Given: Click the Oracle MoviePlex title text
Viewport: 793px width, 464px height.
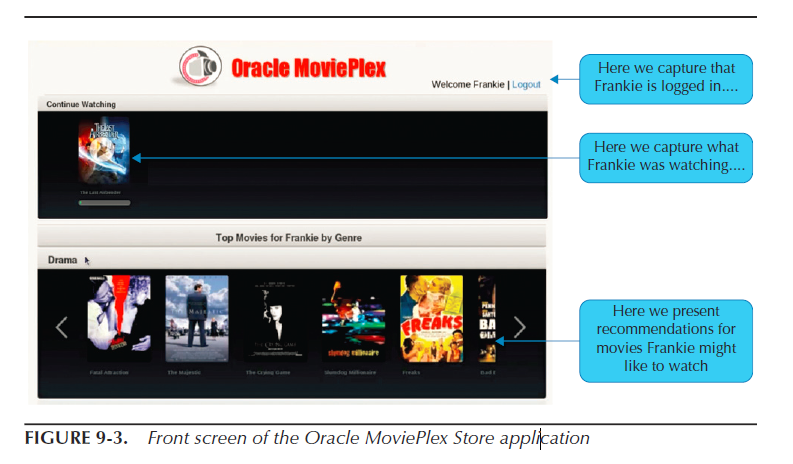Looking at the screenshot, I should pos(309,68).
